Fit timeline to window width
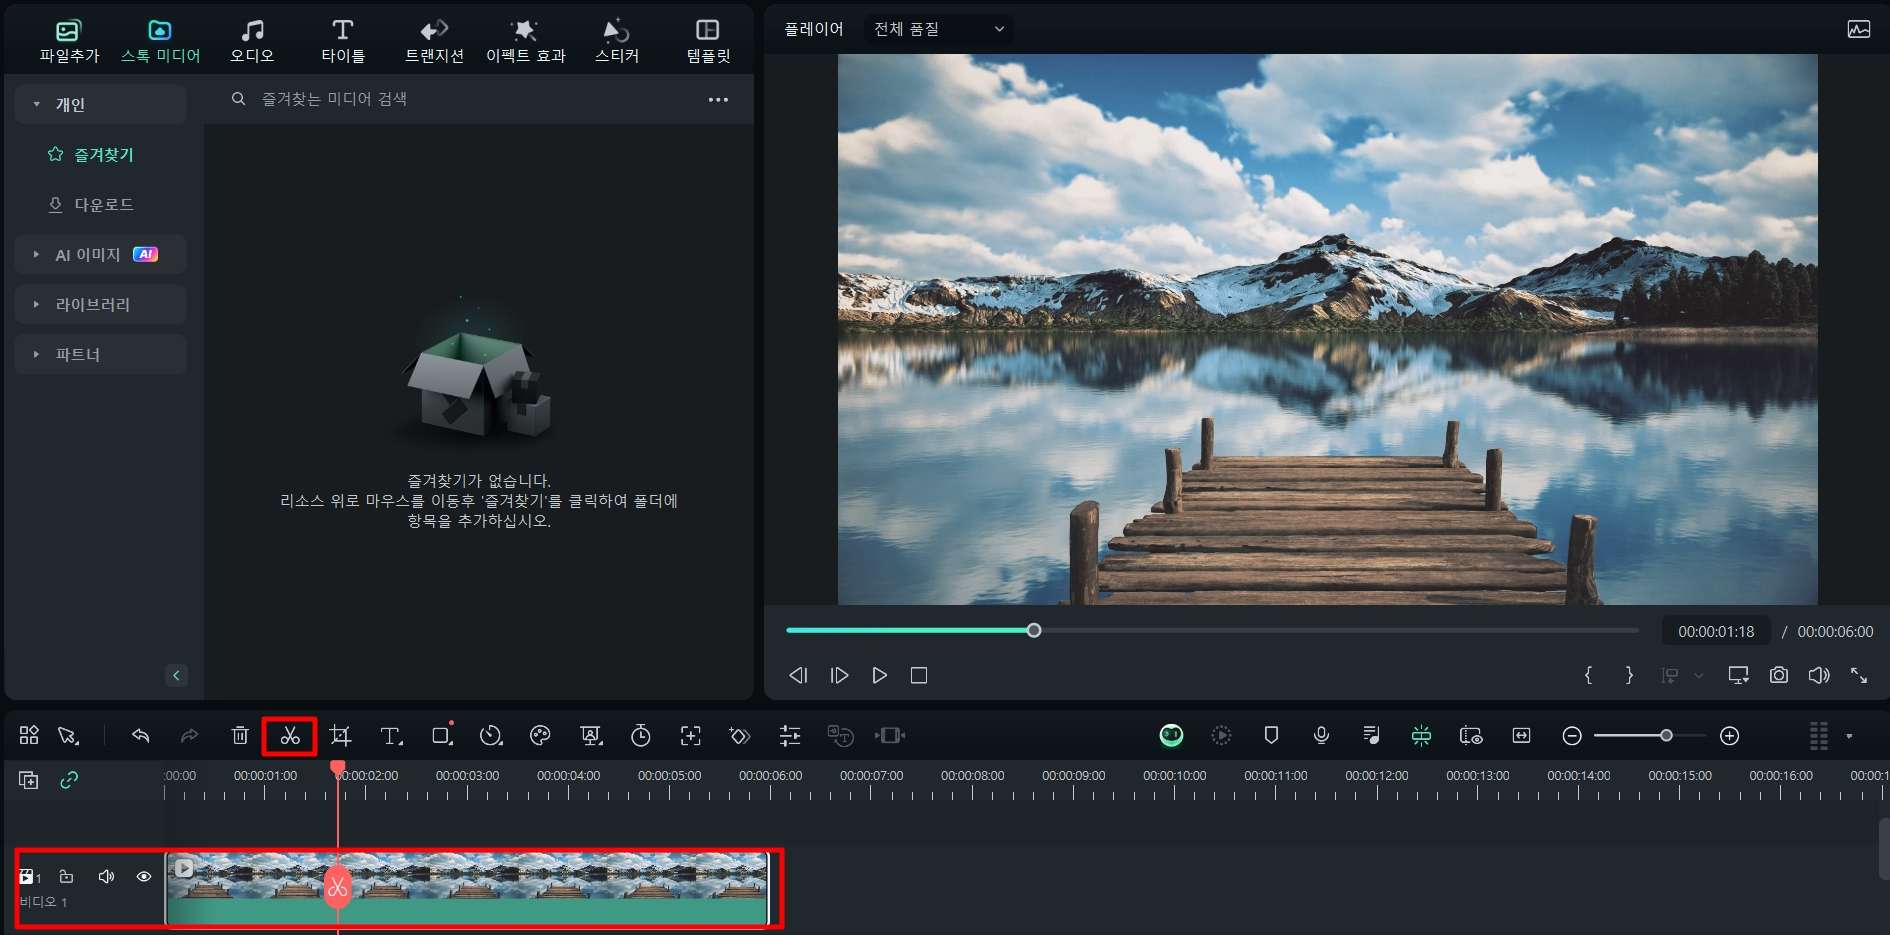The height and width of the screenshot is (935, 1890). tap(1521, 736)
